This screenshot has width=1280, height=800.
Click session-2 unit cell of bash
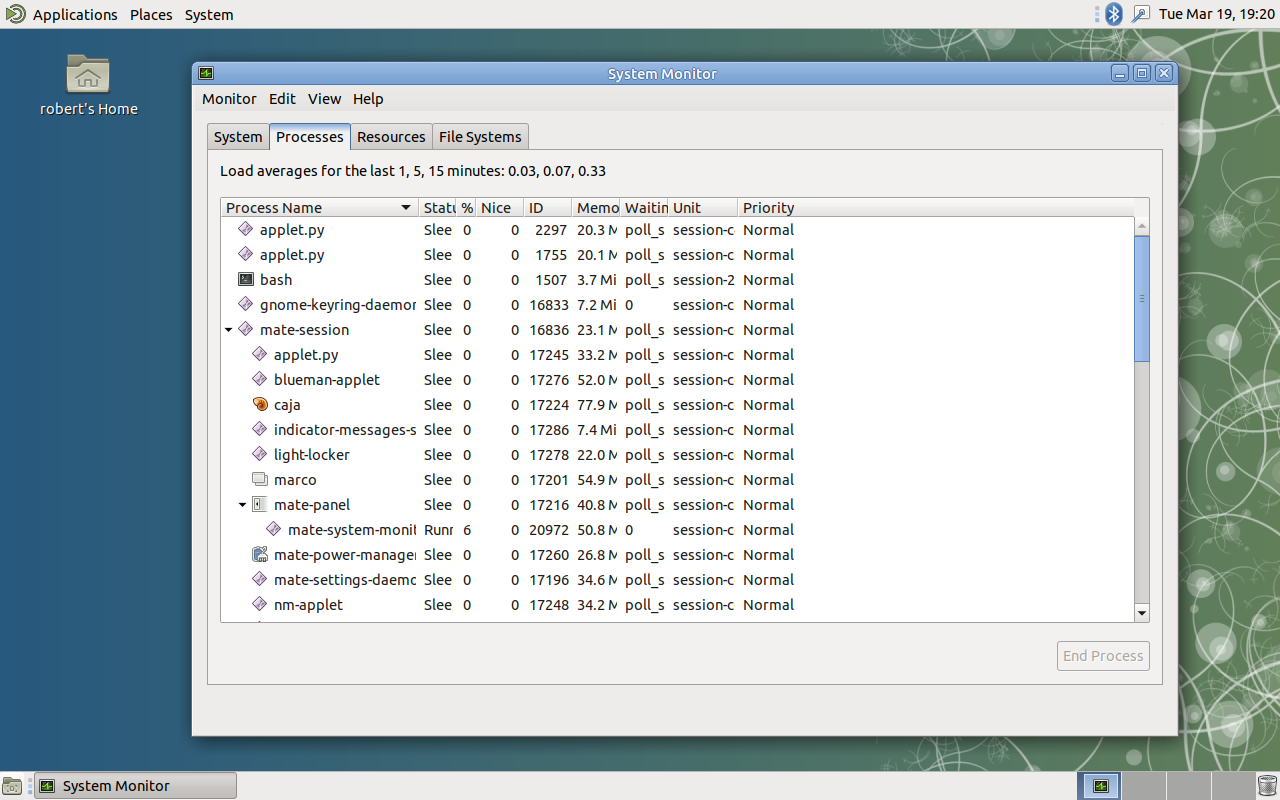[x=704, y=280]
